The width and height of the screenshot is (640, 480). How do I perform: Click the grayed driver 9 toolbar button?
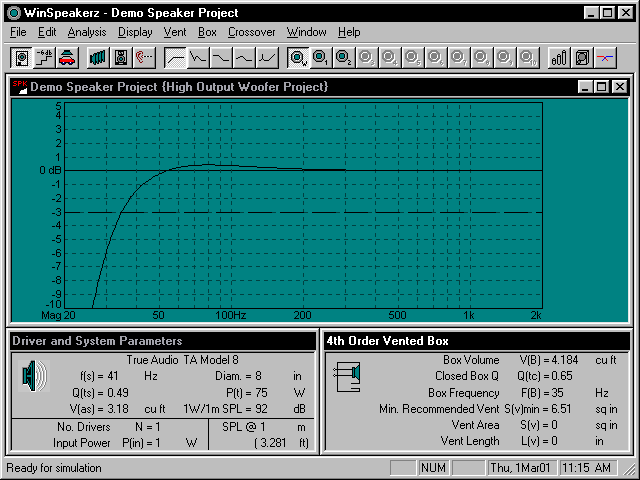tap(504, 58)
